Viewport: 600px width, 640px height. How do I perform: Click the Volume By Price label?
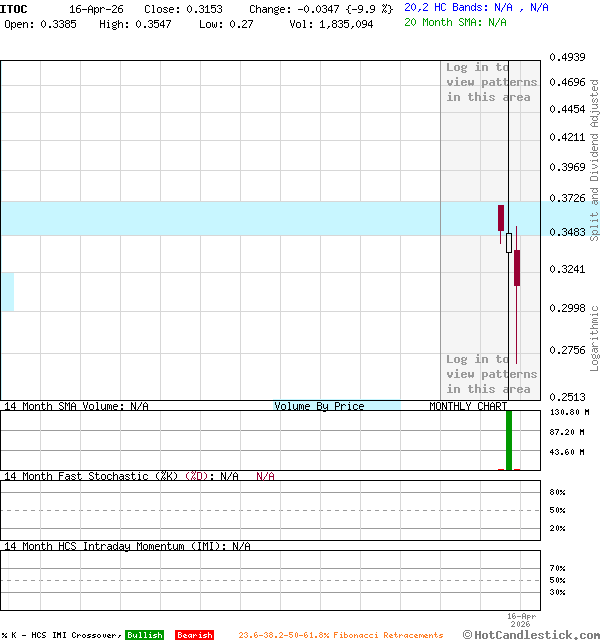click(x=319, y=406)
